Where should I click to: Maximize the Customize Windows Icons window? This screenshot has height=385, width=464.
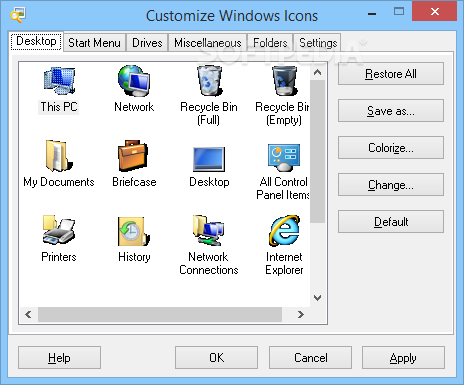click(399, 12)
